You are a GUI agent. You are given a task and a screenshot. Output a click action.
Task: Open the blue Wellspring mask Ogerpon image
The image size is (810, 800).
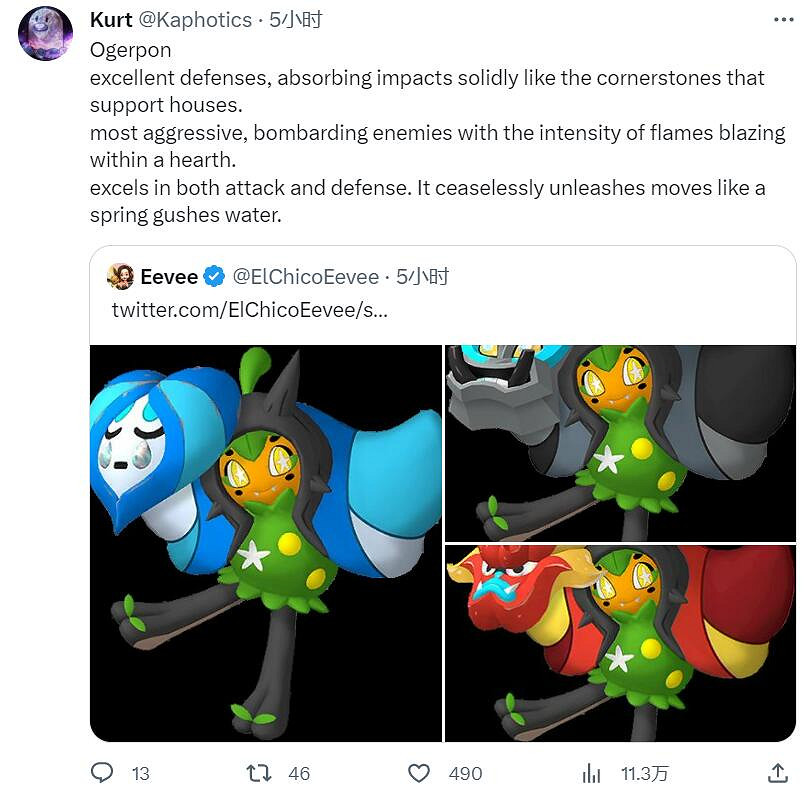coord(266,543)
